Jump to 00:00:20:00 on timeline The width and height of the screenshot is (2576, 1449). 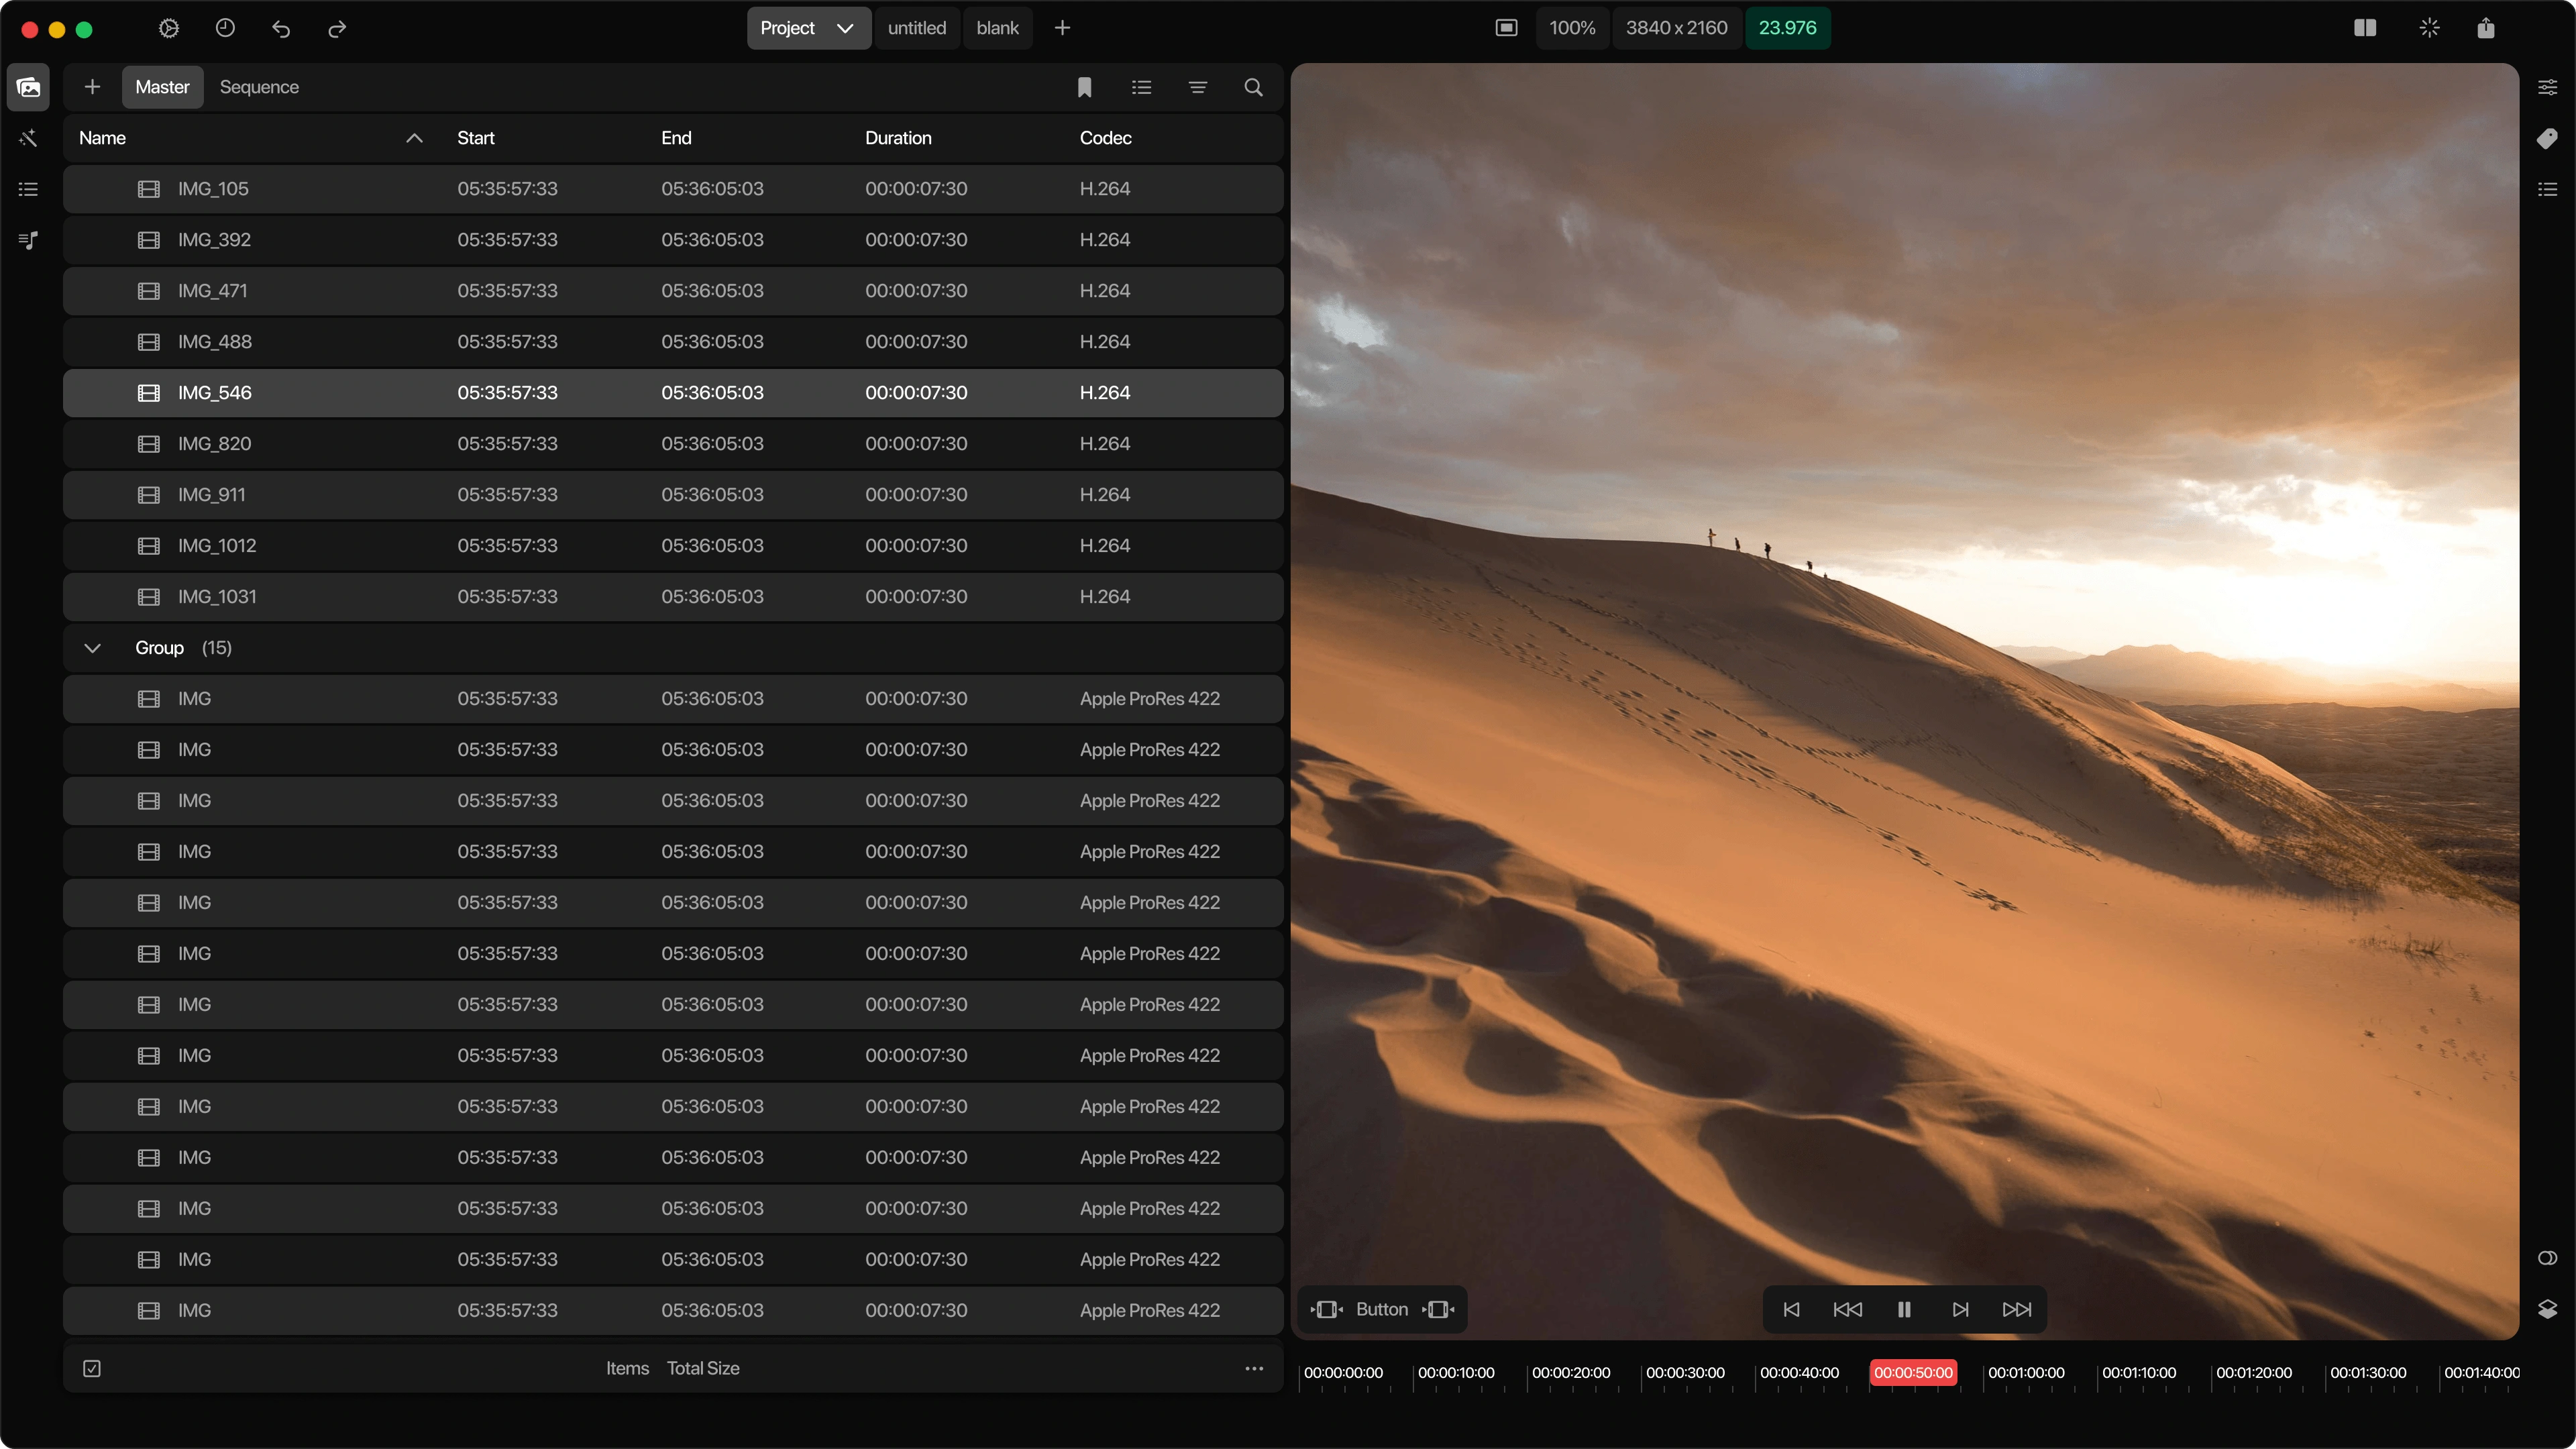click(1570, 1372)
